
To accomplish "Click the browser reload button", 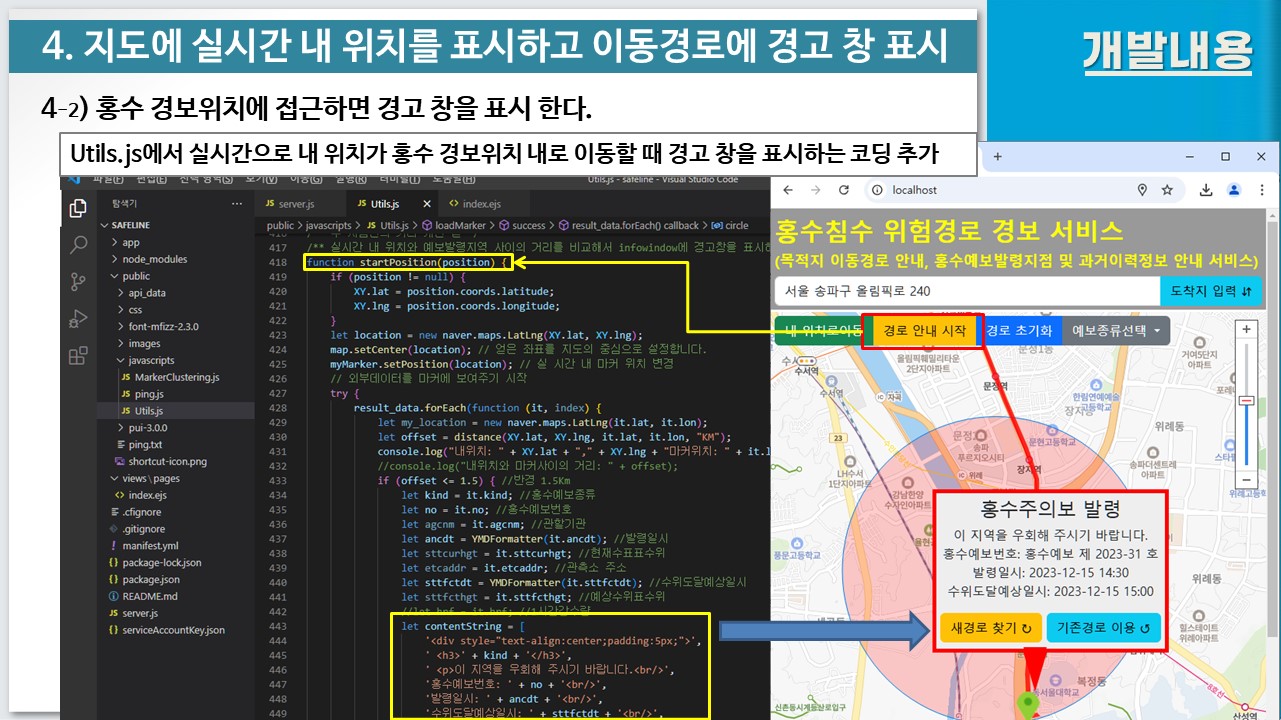I will [x=844, y=190].
